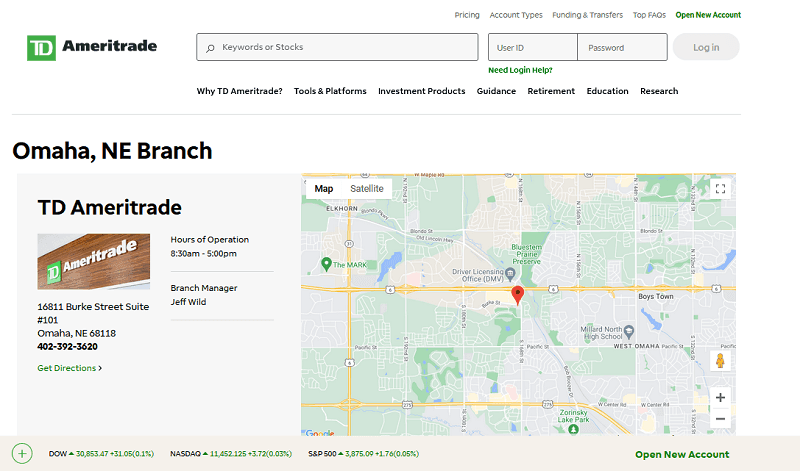Toggle fullscreen map view
This screenshot has height=471, width=800.
point(720,189)
